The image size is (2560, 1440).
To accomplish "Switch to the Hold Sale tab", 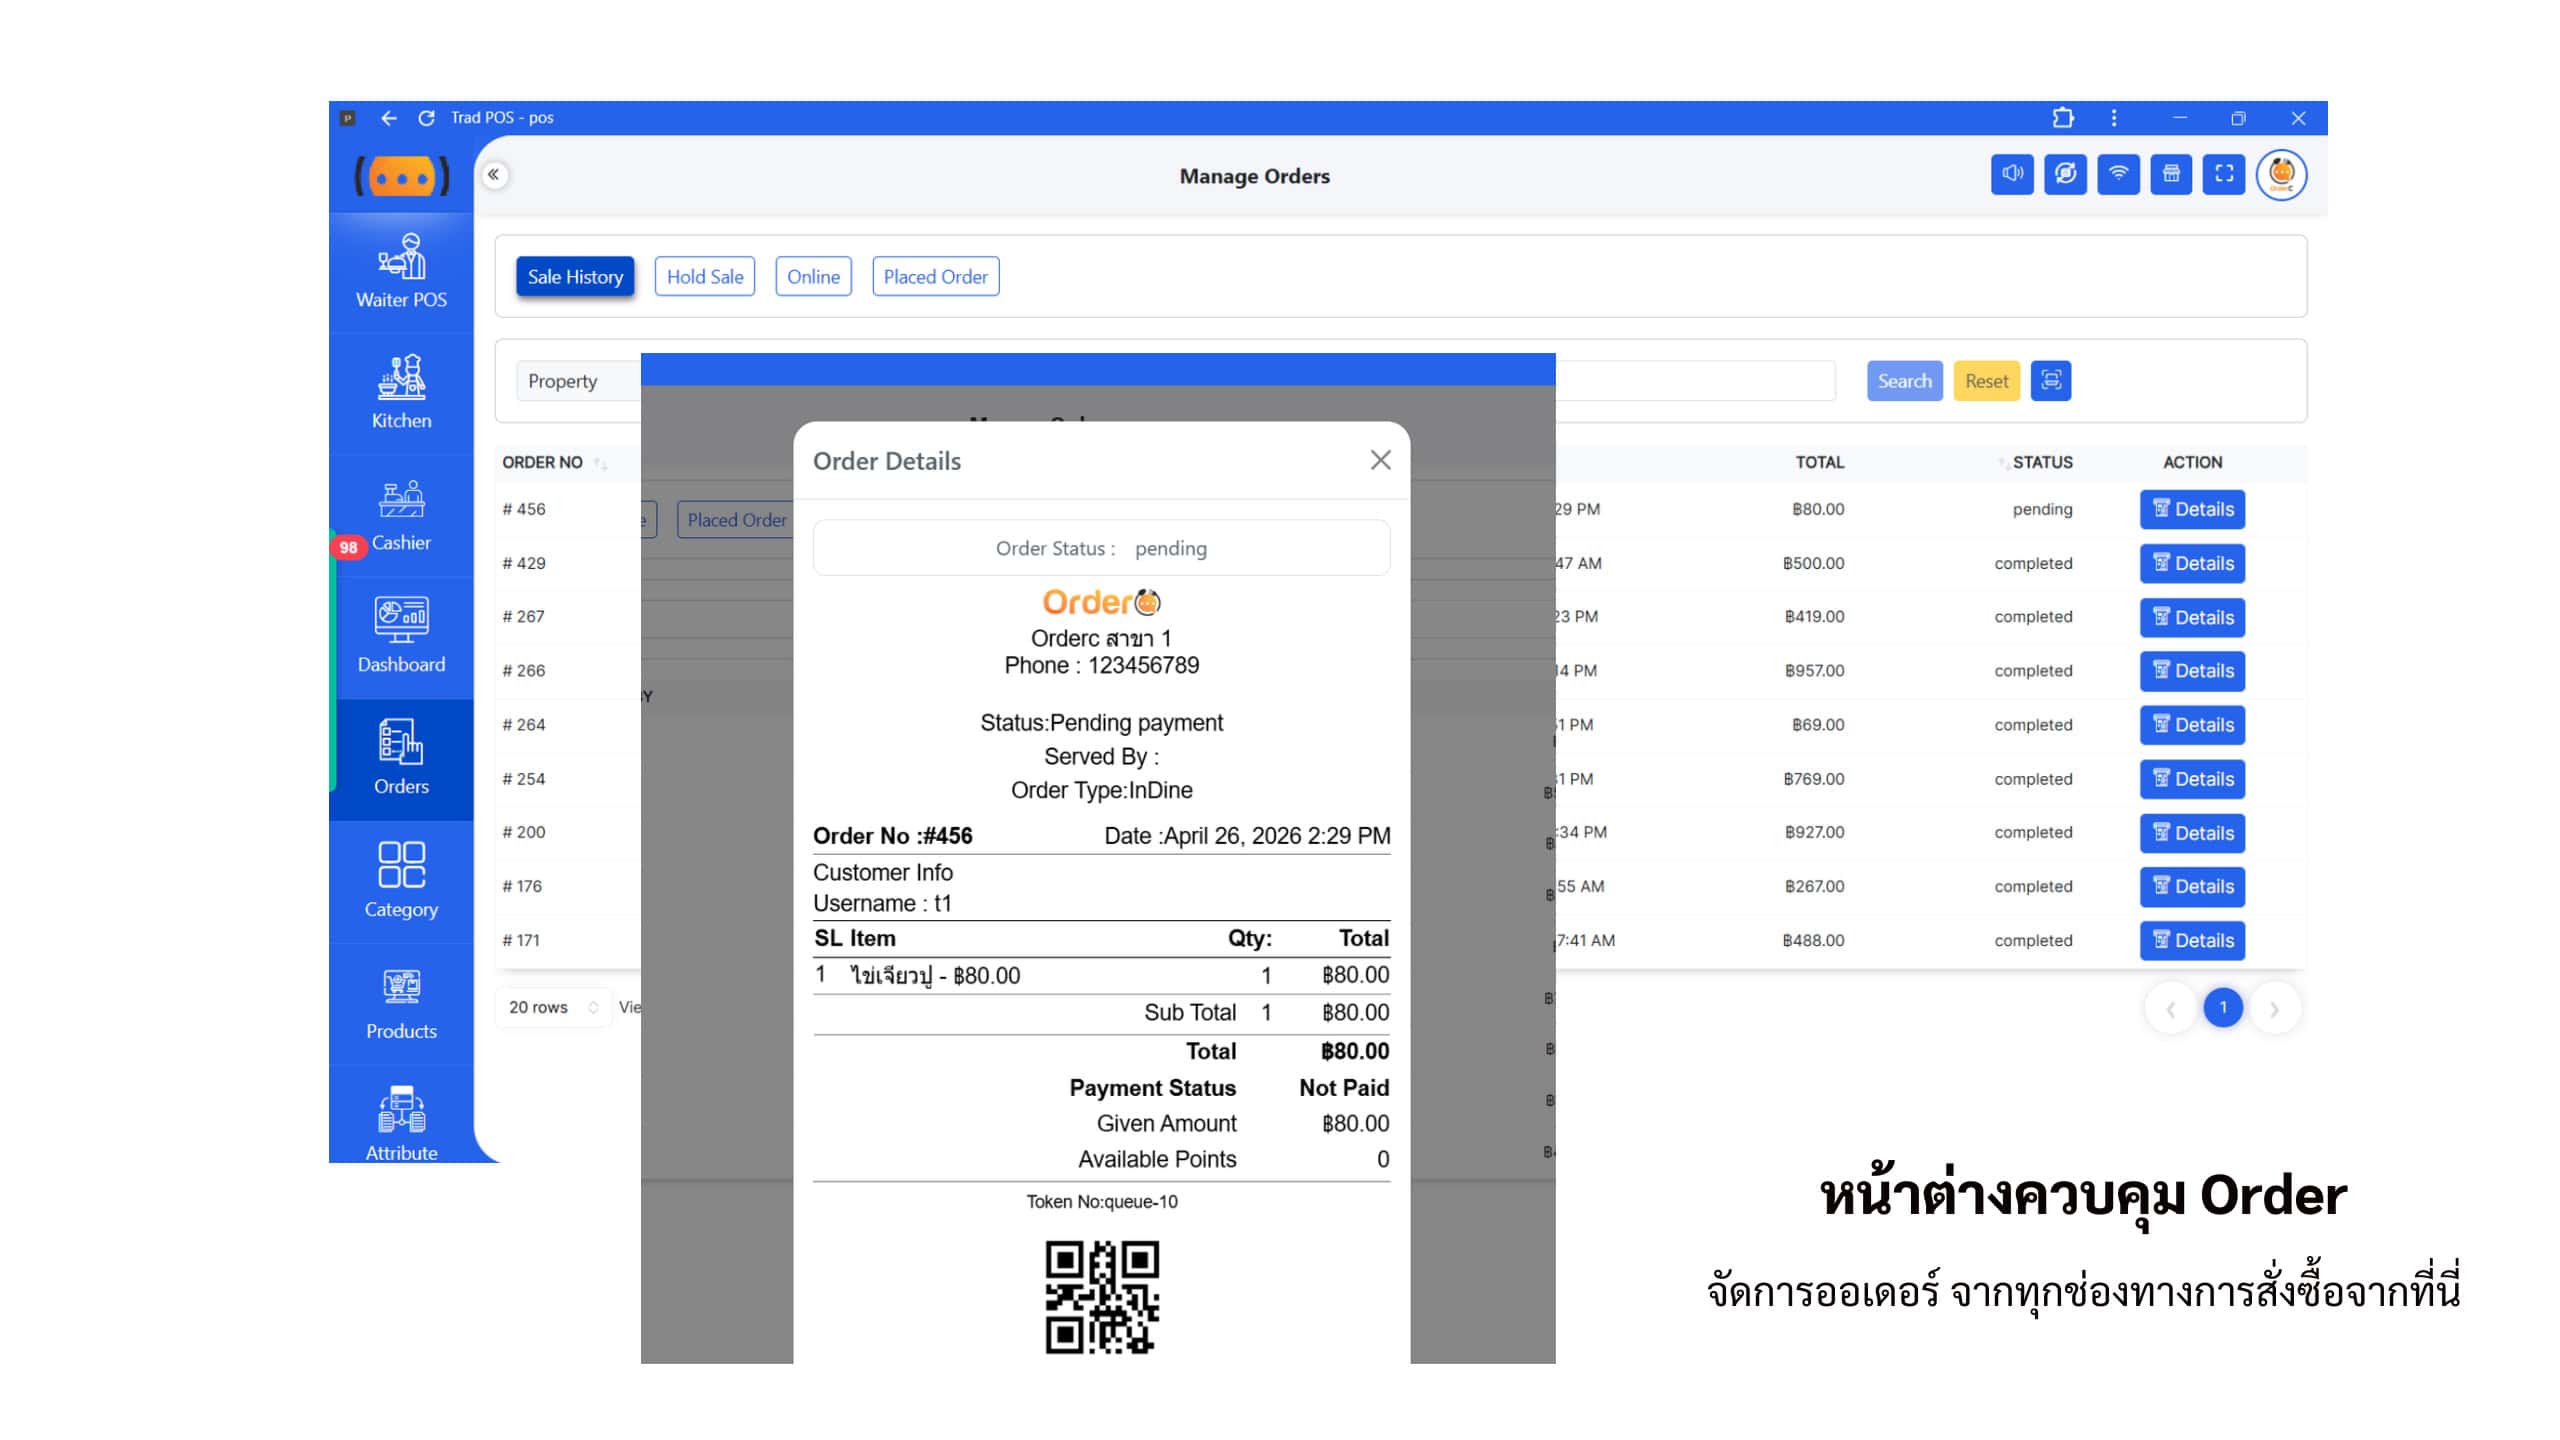I will pos(705,277).
